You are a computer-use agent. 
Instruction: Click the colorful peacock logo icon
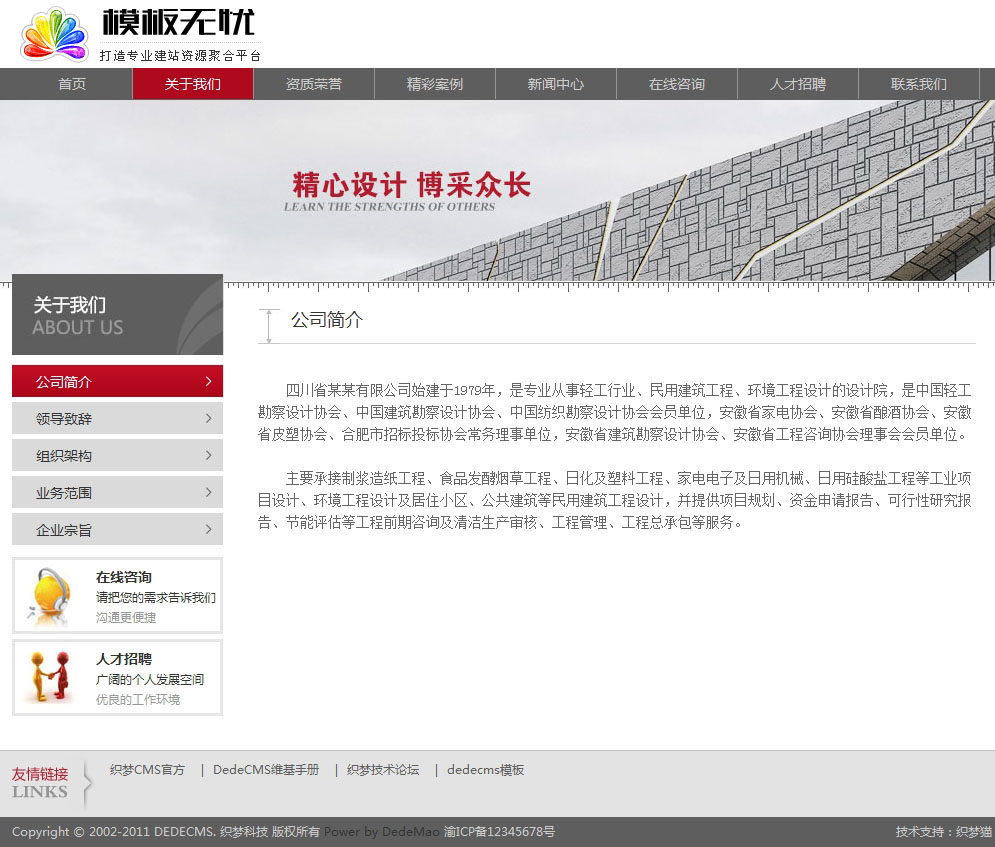tap(54, 35)
